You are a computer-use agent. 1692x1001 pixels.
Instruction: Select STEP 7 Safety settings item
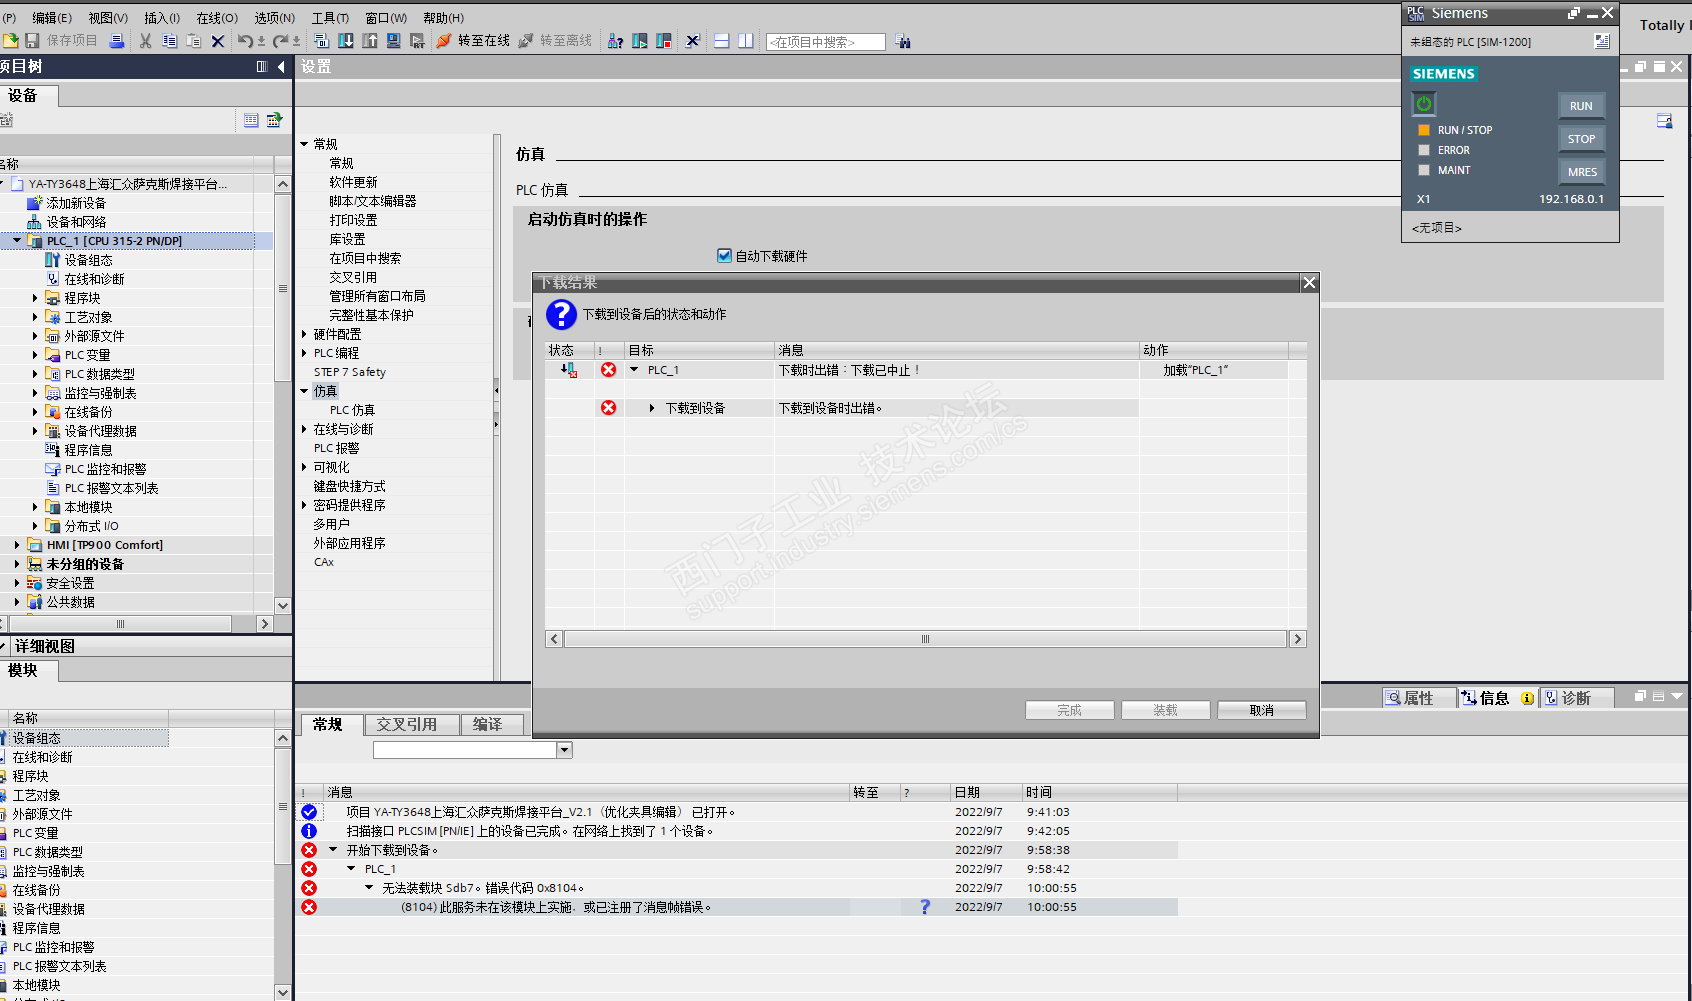[350, 372]
